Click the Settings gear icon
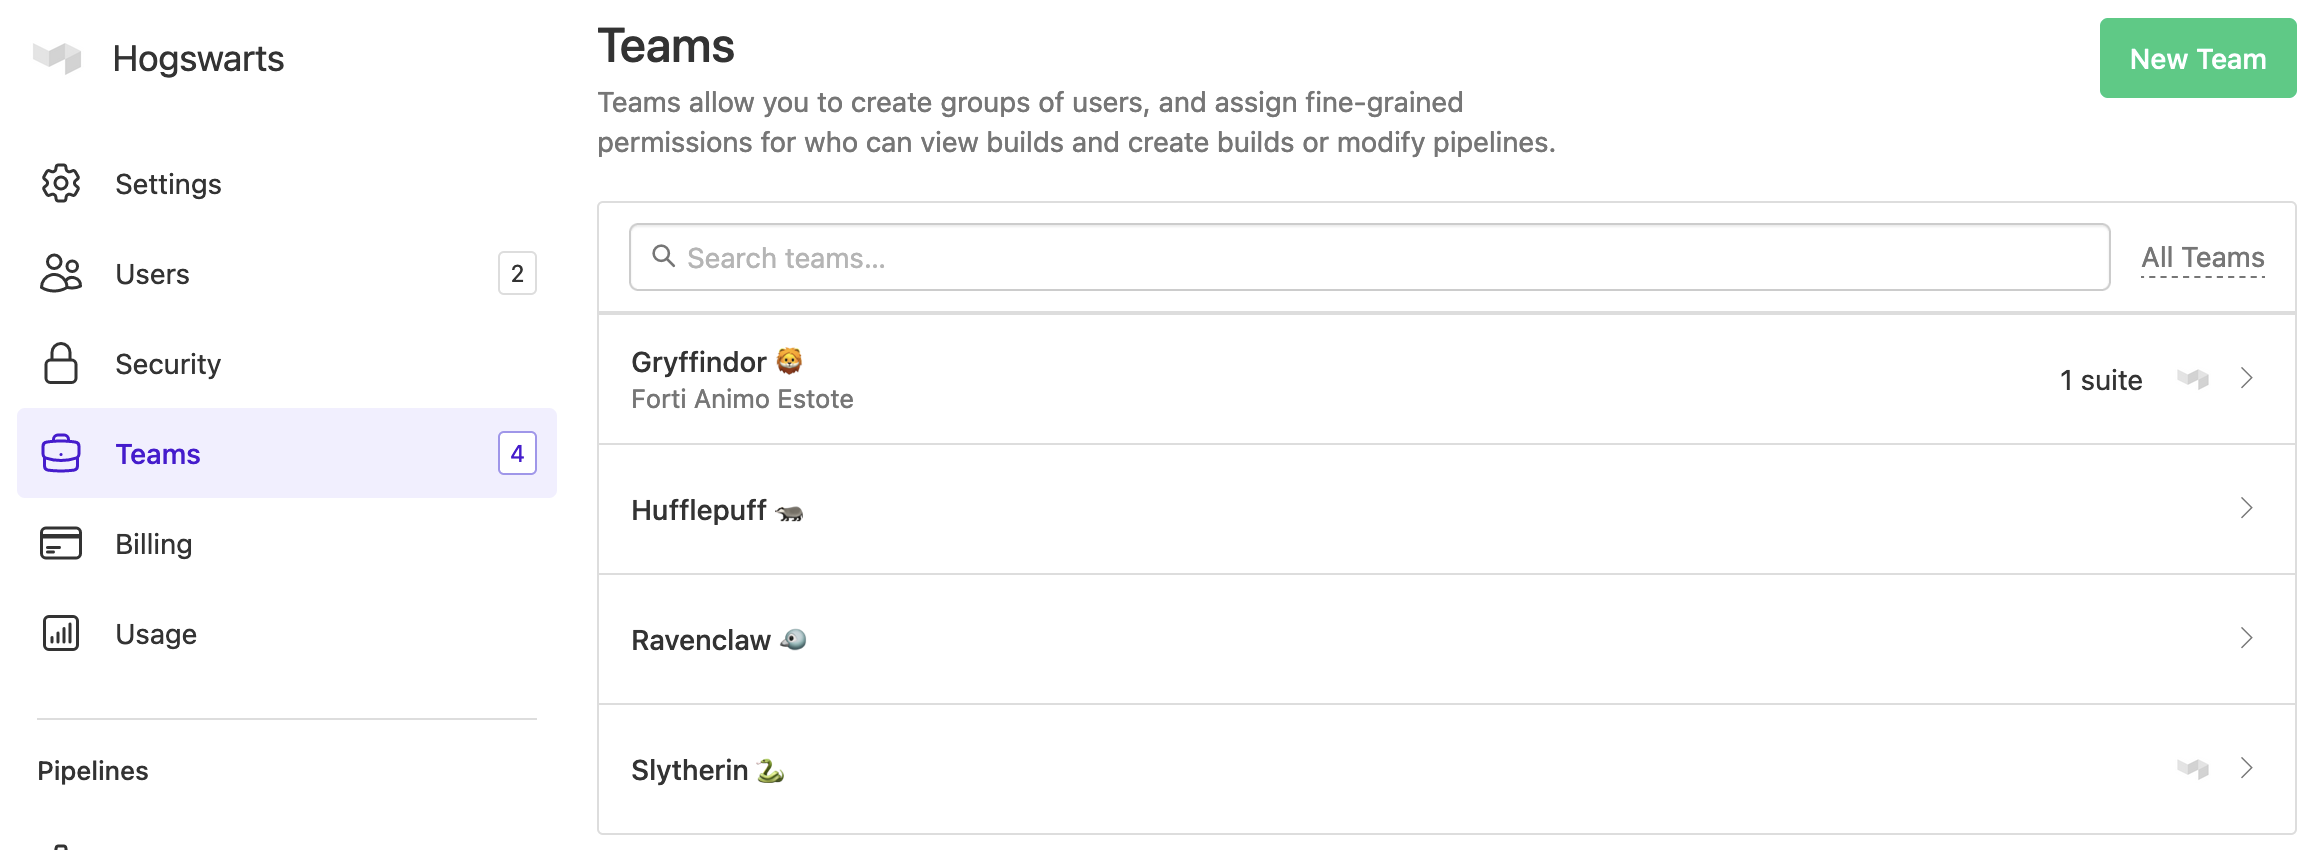The width and height of the screenshot is (2314, 850). (x=61, y=183)
